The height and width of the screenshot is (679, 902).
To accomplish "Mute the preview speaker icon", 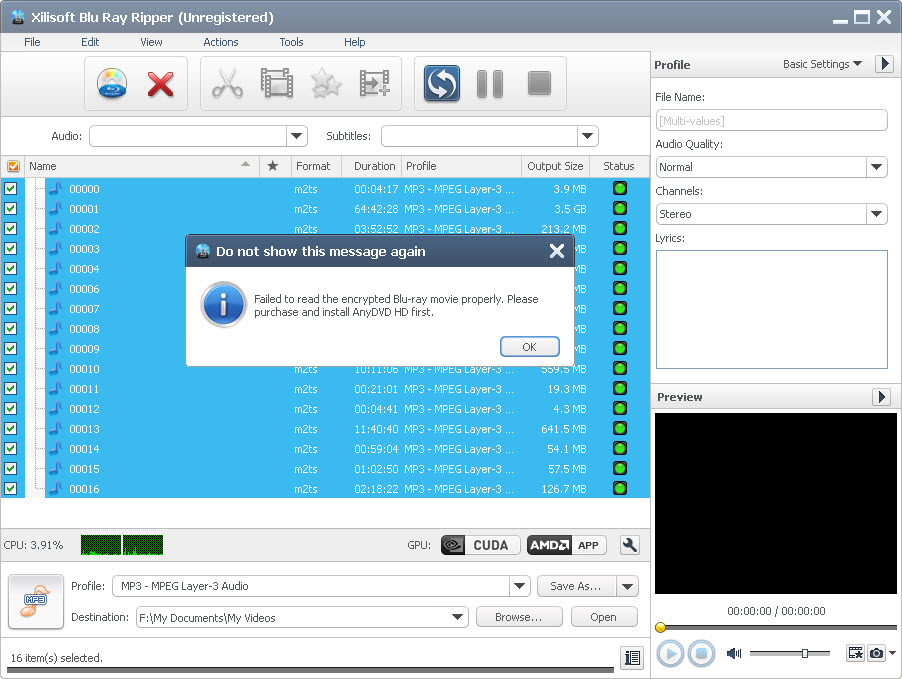I will pyautogui.click(x=734, y=653).
